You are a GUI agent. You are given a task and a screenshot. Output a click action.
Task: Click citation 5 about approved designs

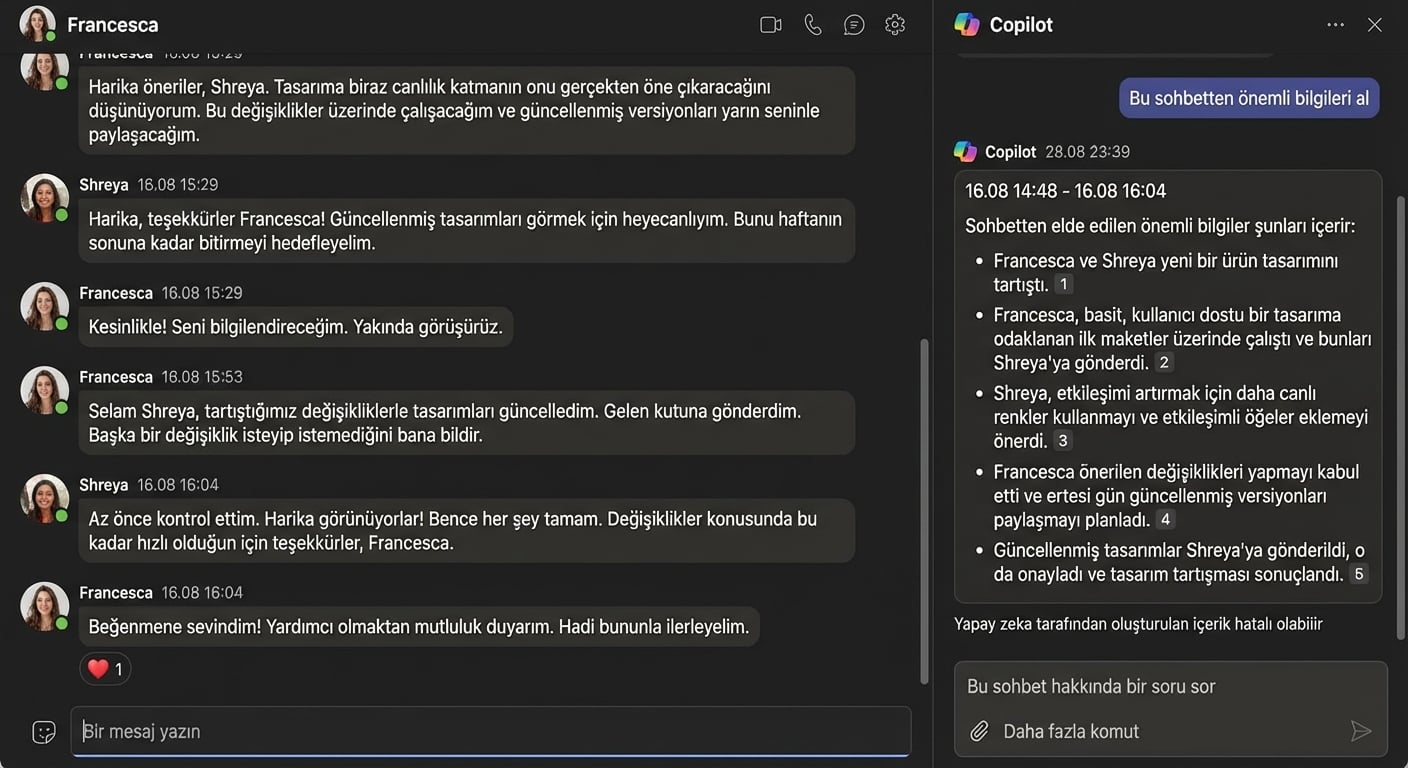(x=1358, y=573)
